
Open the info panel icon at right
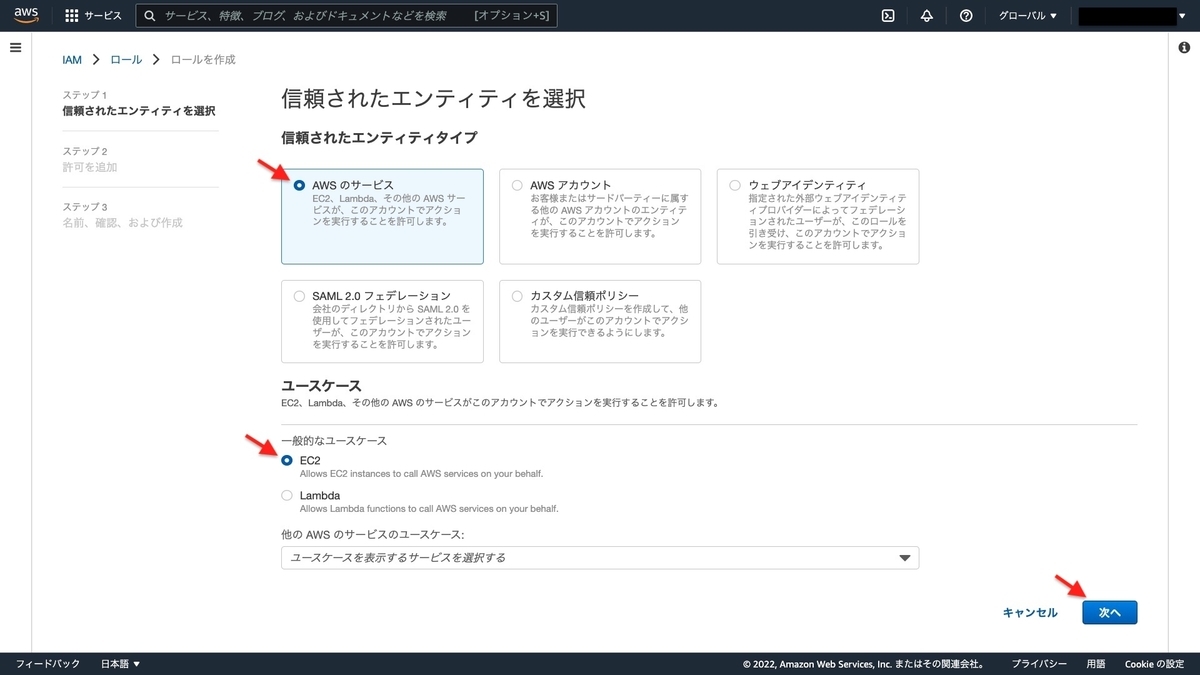1185,48
